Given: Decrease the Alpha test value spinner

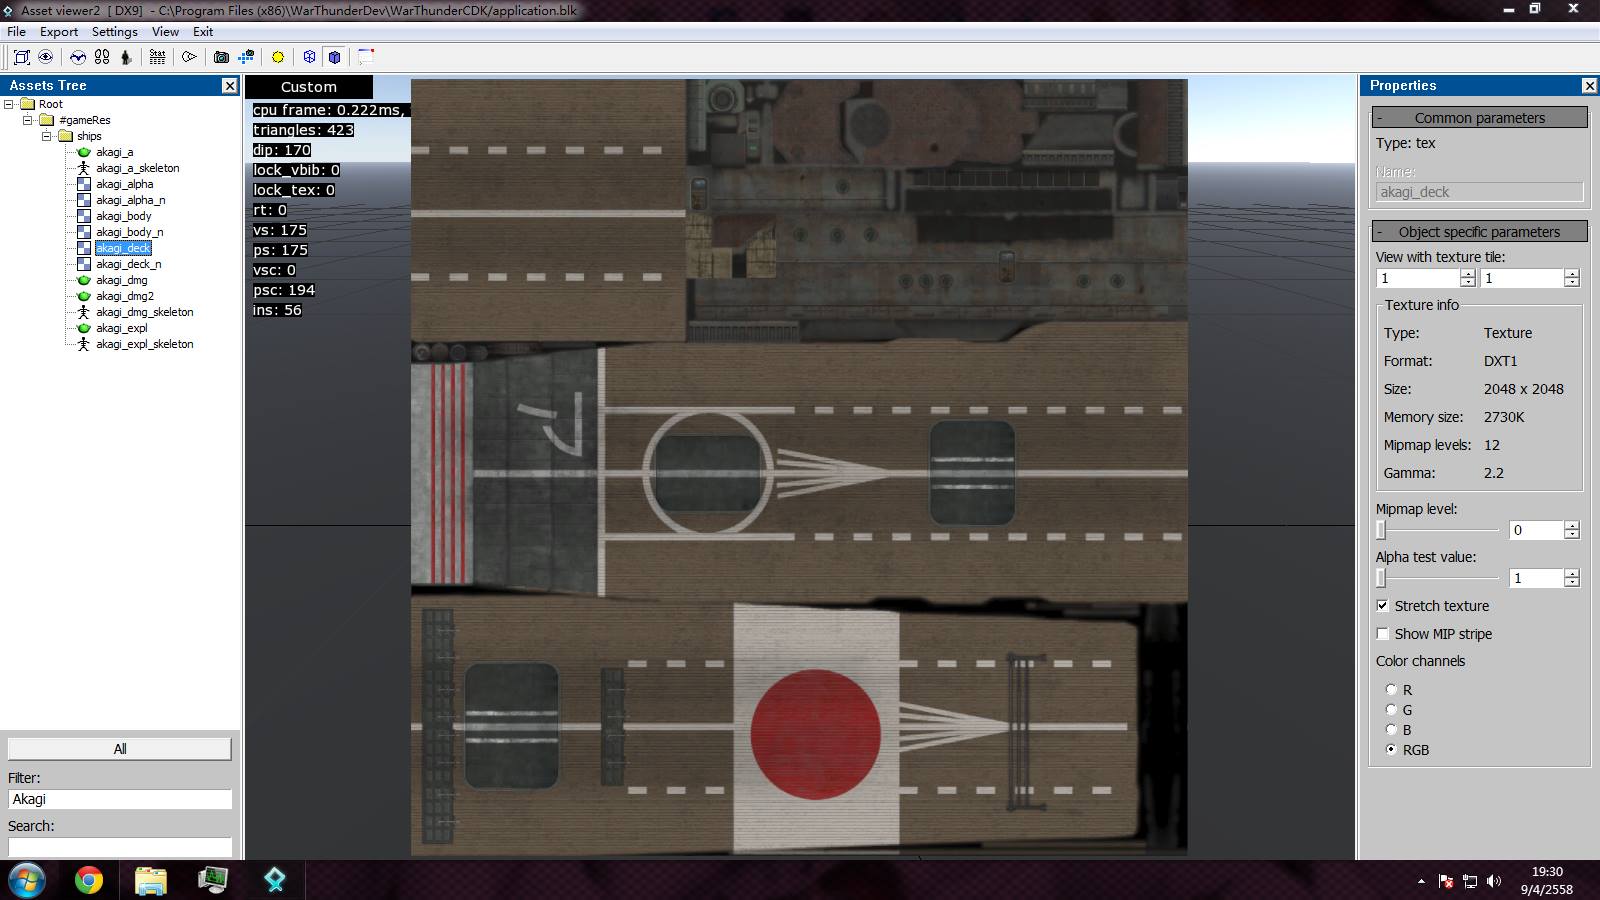Looking at the screenshot, I should click(1572, 583).
